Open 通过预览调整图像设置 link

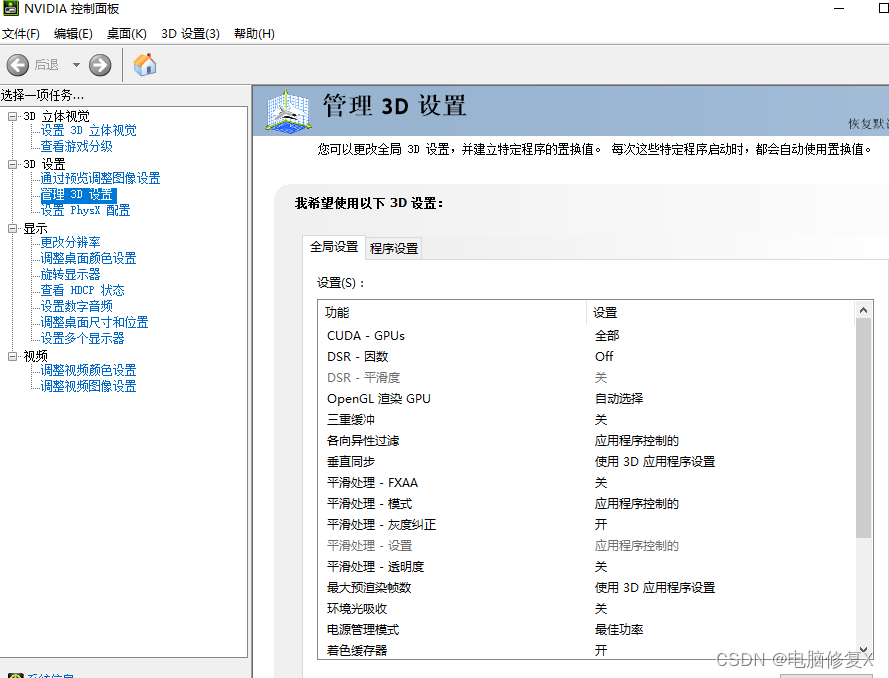pyautogui.click(x=100, y=179)
